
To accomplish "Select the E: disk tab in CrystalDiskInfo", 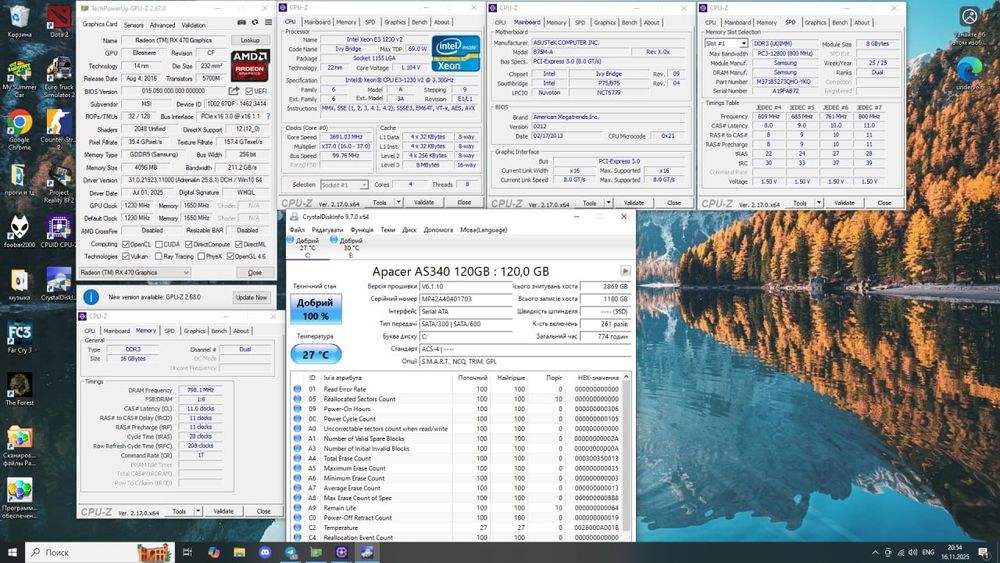I will click(x=351, y=247).
